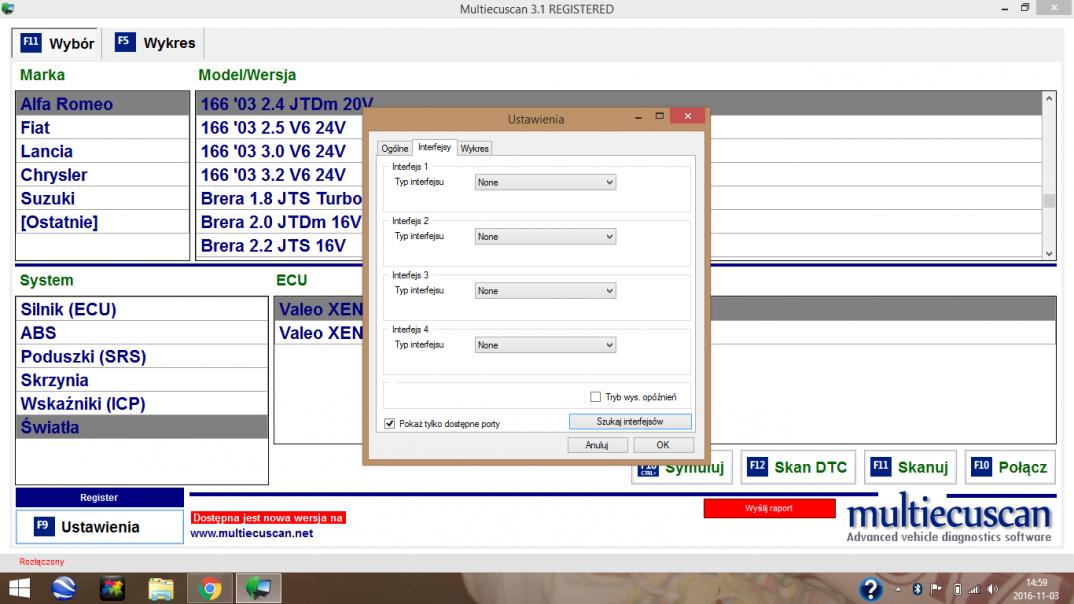Uncheck Pokaż tylko dostępne porty
This screenshot has width=1074, height=604.
point(390,423)
